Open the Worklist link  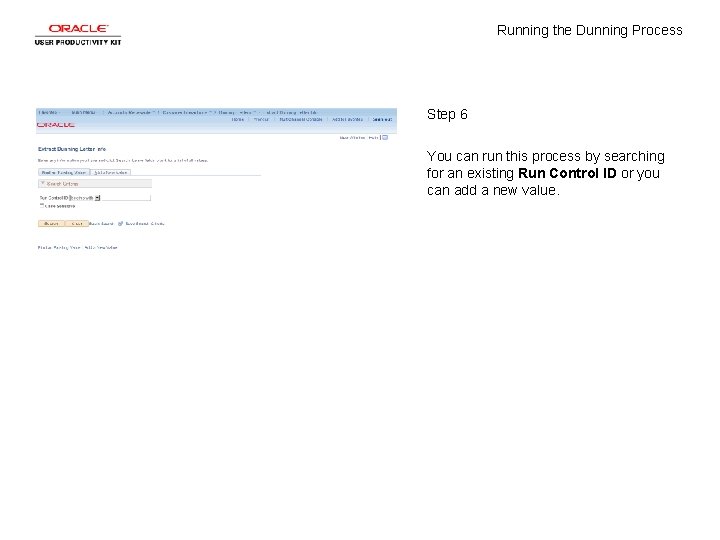261,119
